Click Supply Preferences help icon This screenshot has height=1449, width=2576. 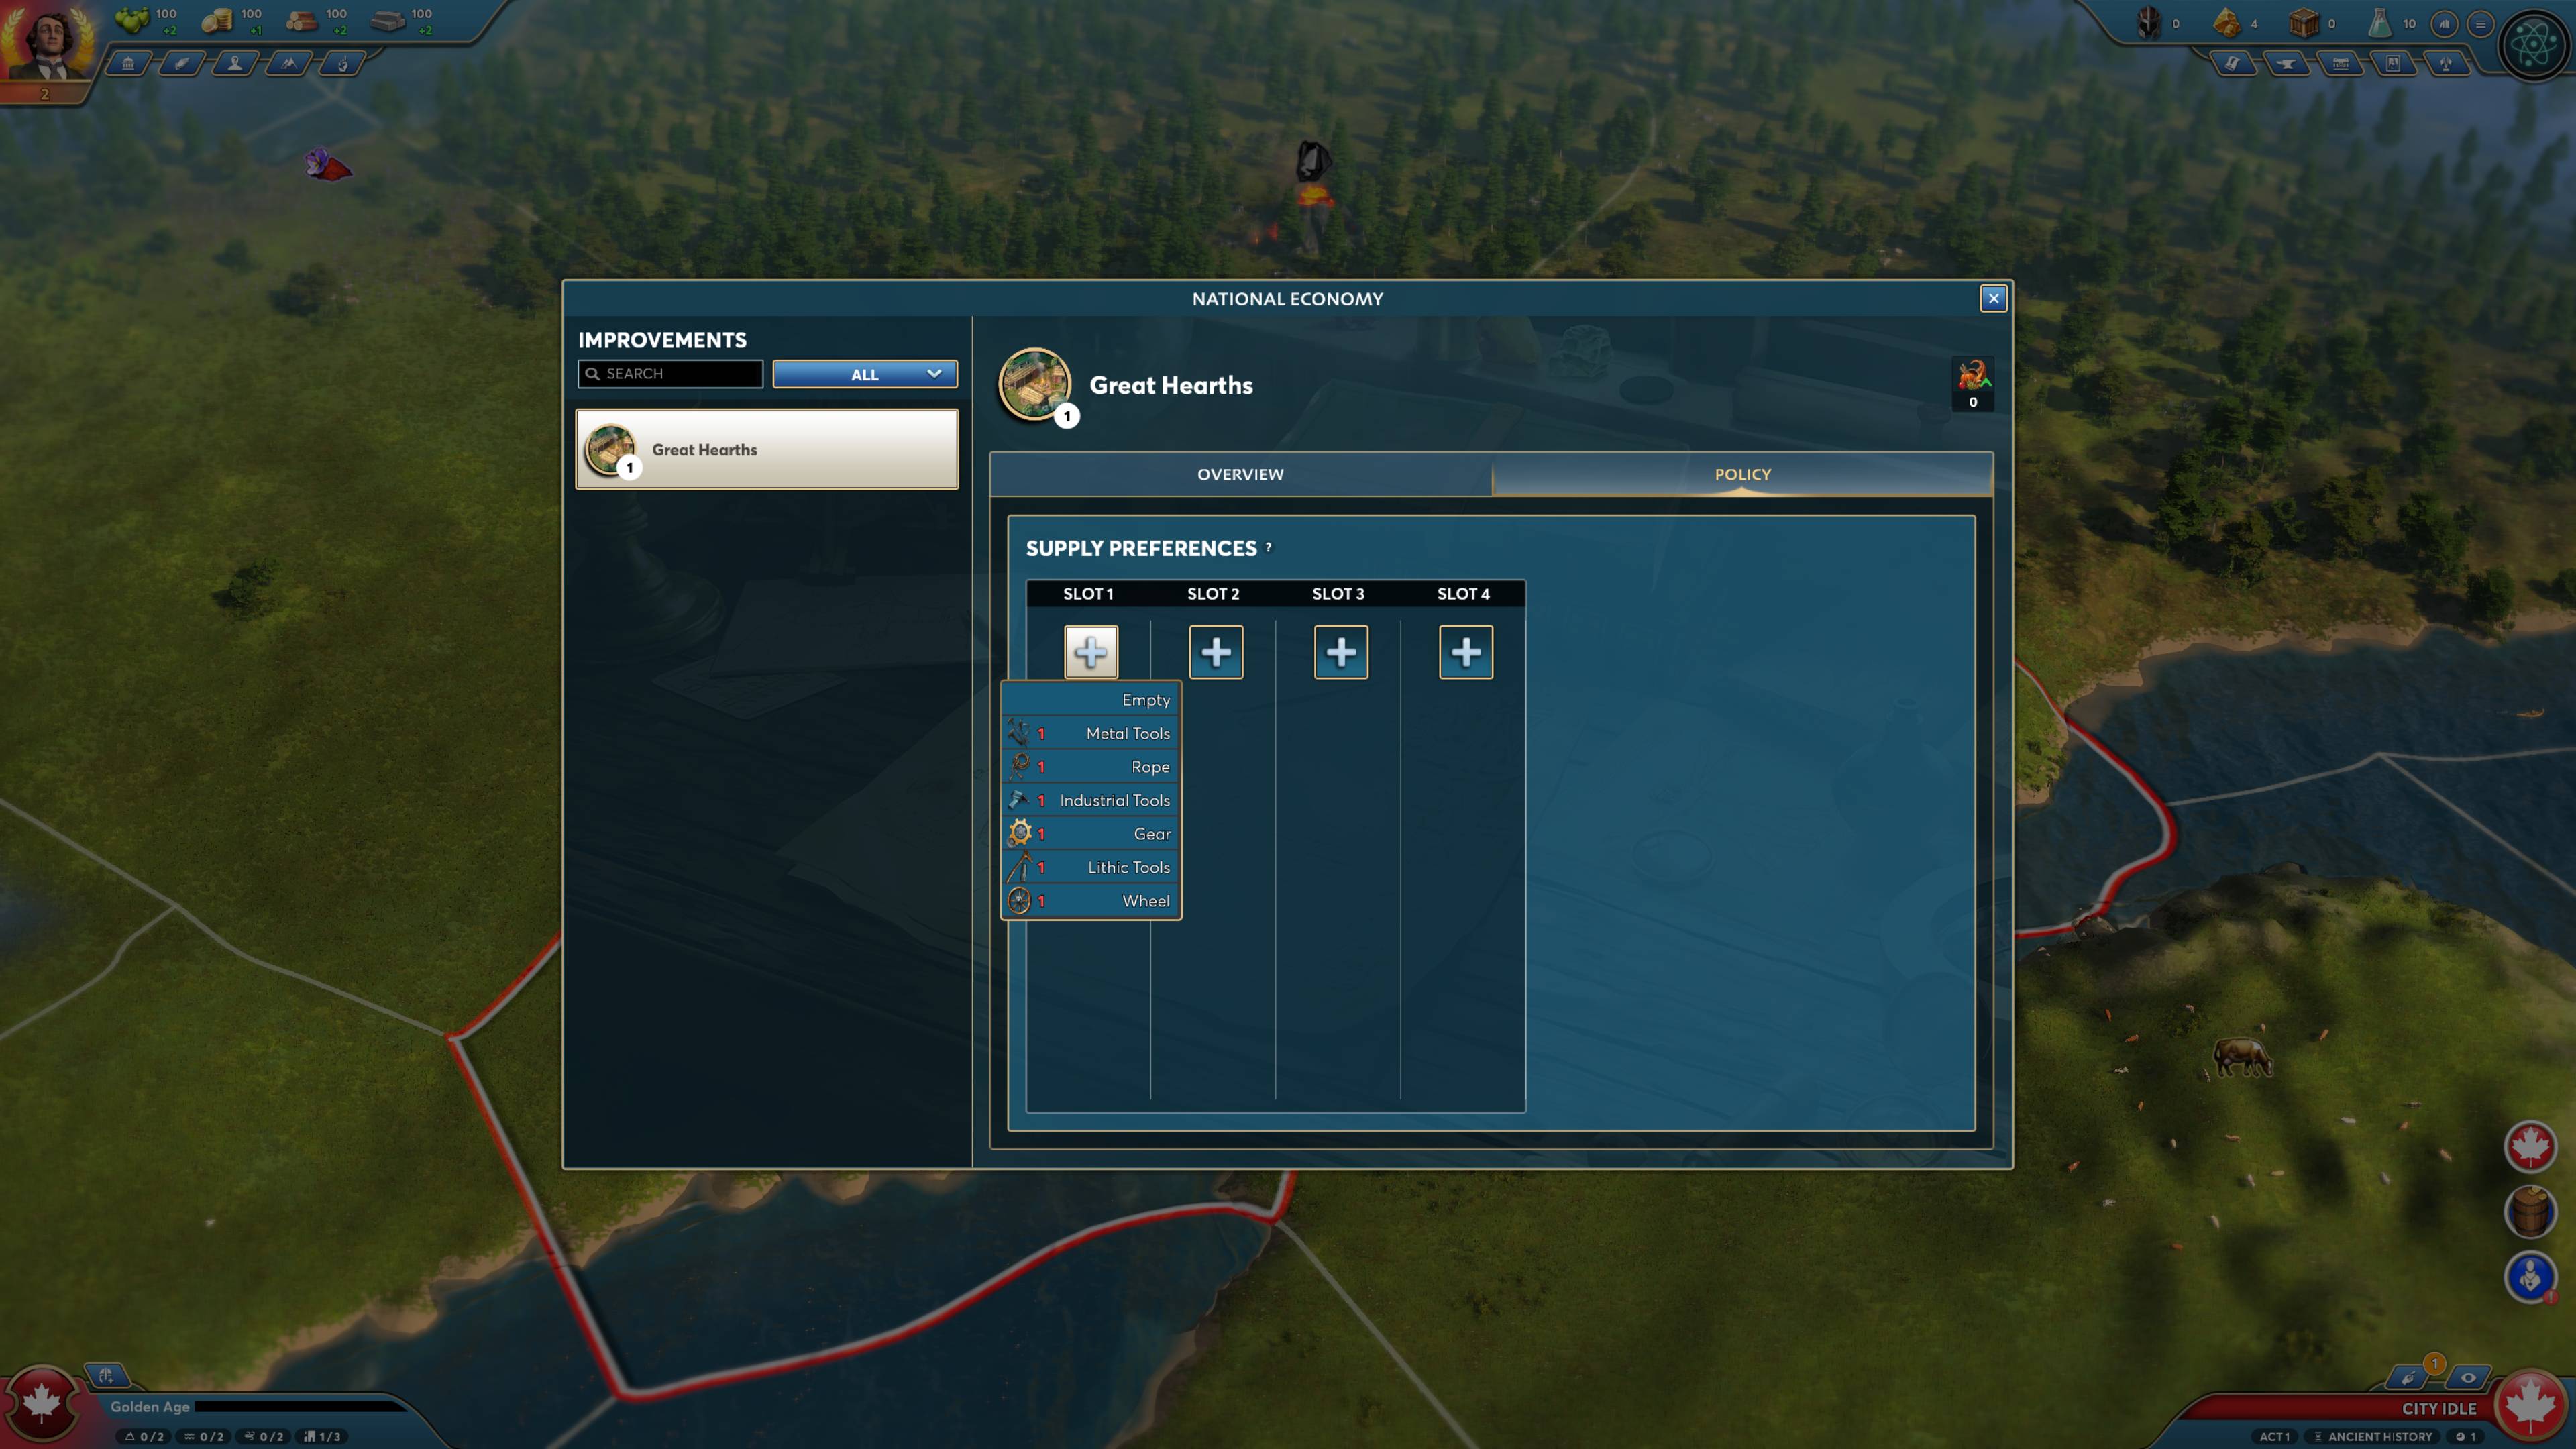tap(1271, 547)
